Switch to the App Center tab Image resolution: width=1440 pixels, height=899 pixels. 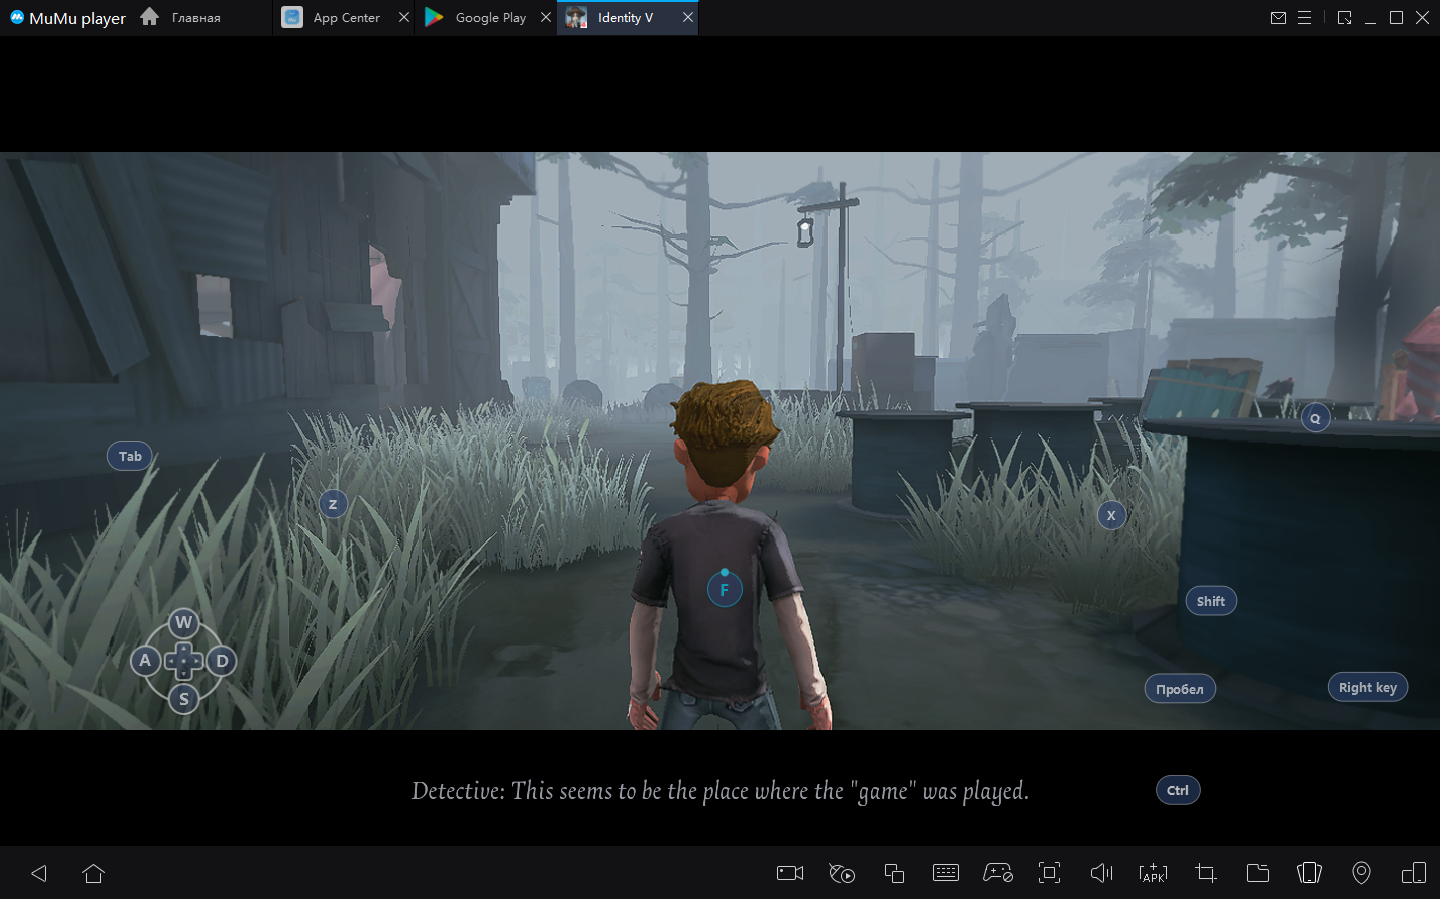(345, 18)
